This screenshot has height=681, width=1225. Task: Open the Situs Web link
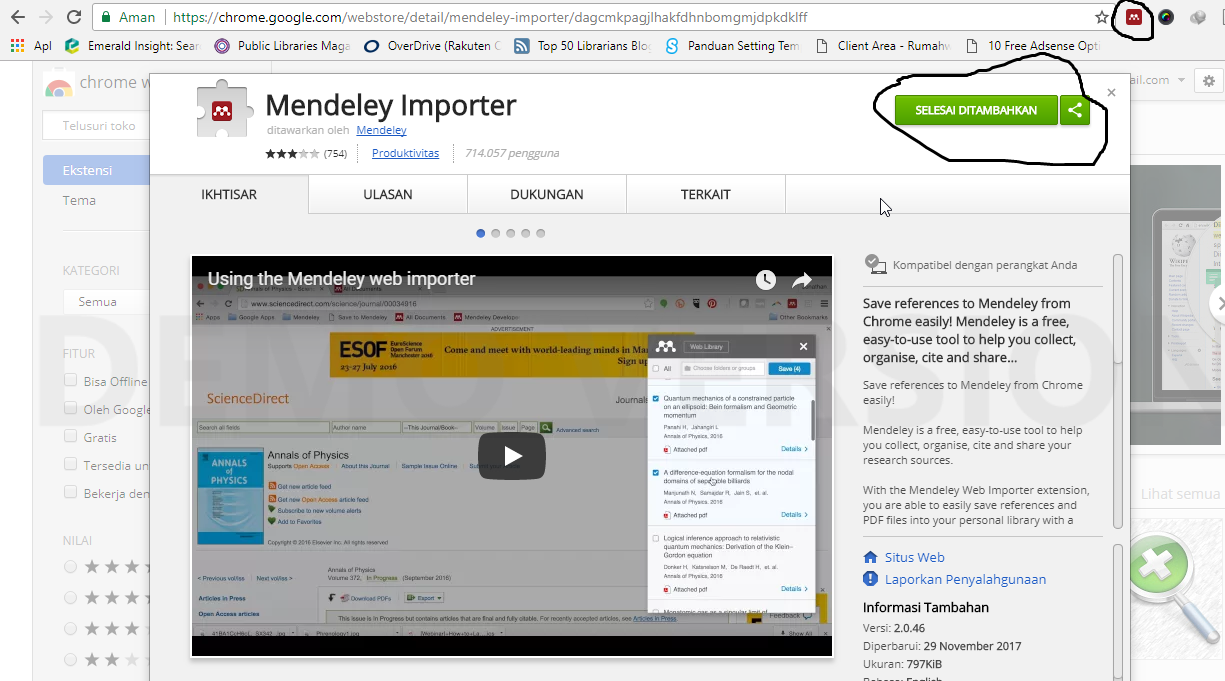click(914, 557)
